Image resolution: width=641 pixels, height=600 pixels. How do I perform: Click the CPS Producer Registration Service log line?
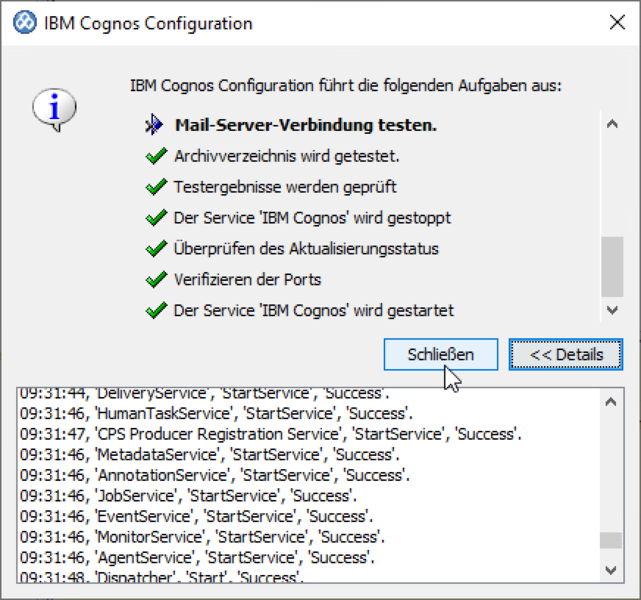click(271, 434)
